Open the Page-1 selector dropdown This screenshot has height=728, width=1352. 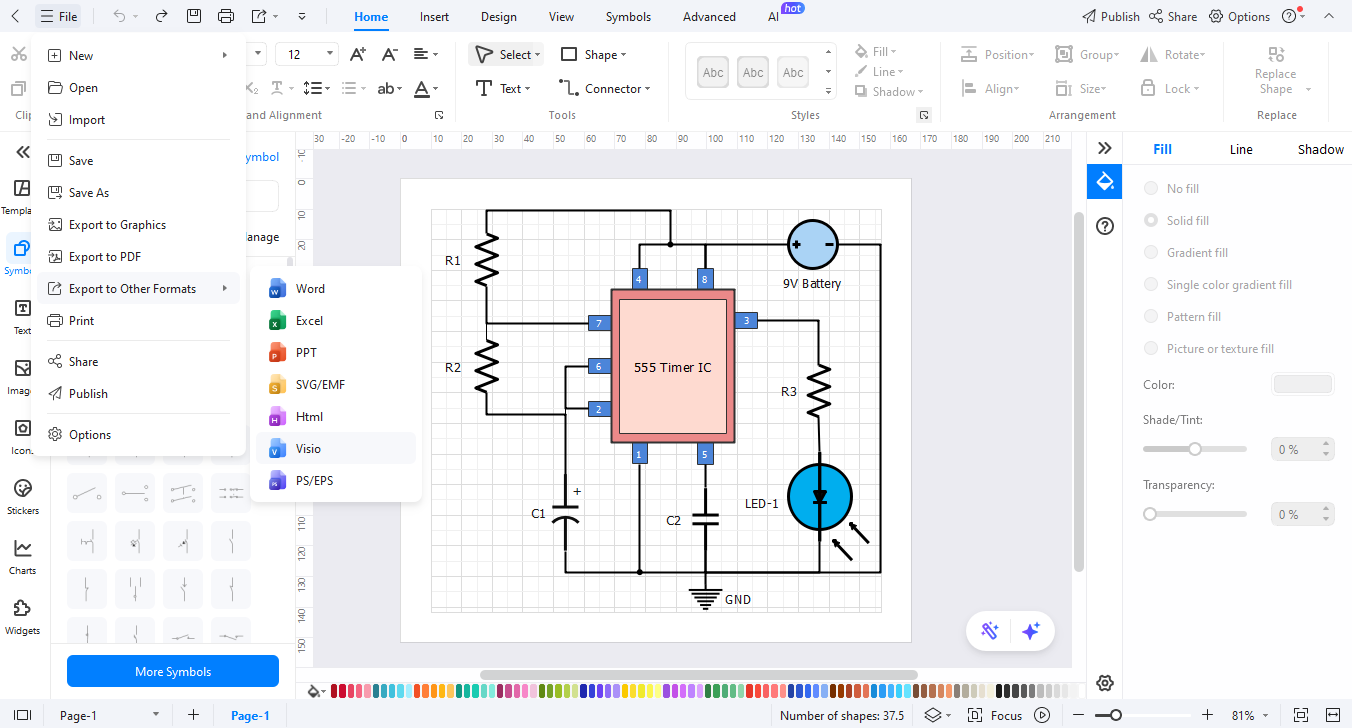coord(155,715)
